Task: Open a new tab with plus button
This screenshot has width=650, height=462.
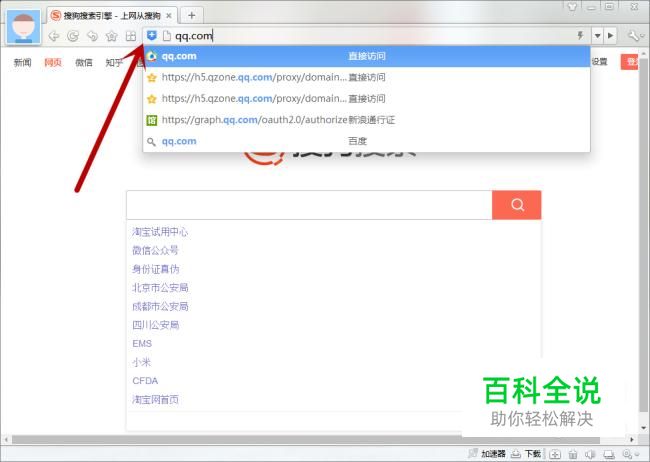Action: [192, 15]
